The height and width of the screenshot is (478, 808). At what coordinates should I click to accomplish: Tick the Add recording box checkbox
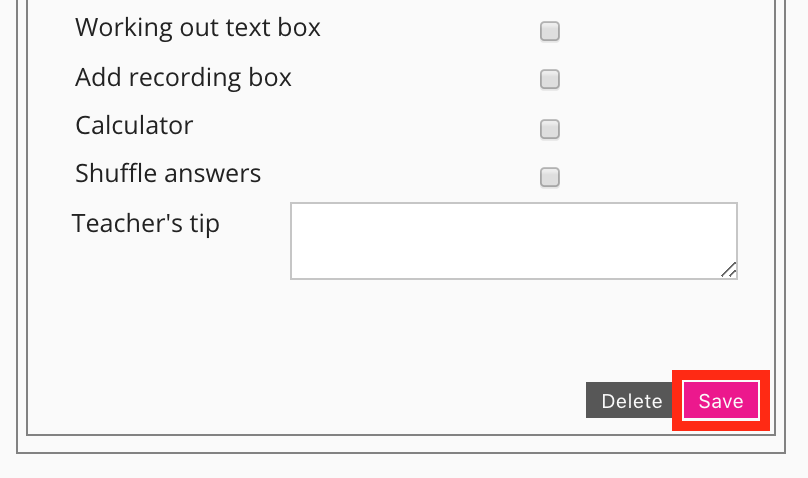(550, 80)
